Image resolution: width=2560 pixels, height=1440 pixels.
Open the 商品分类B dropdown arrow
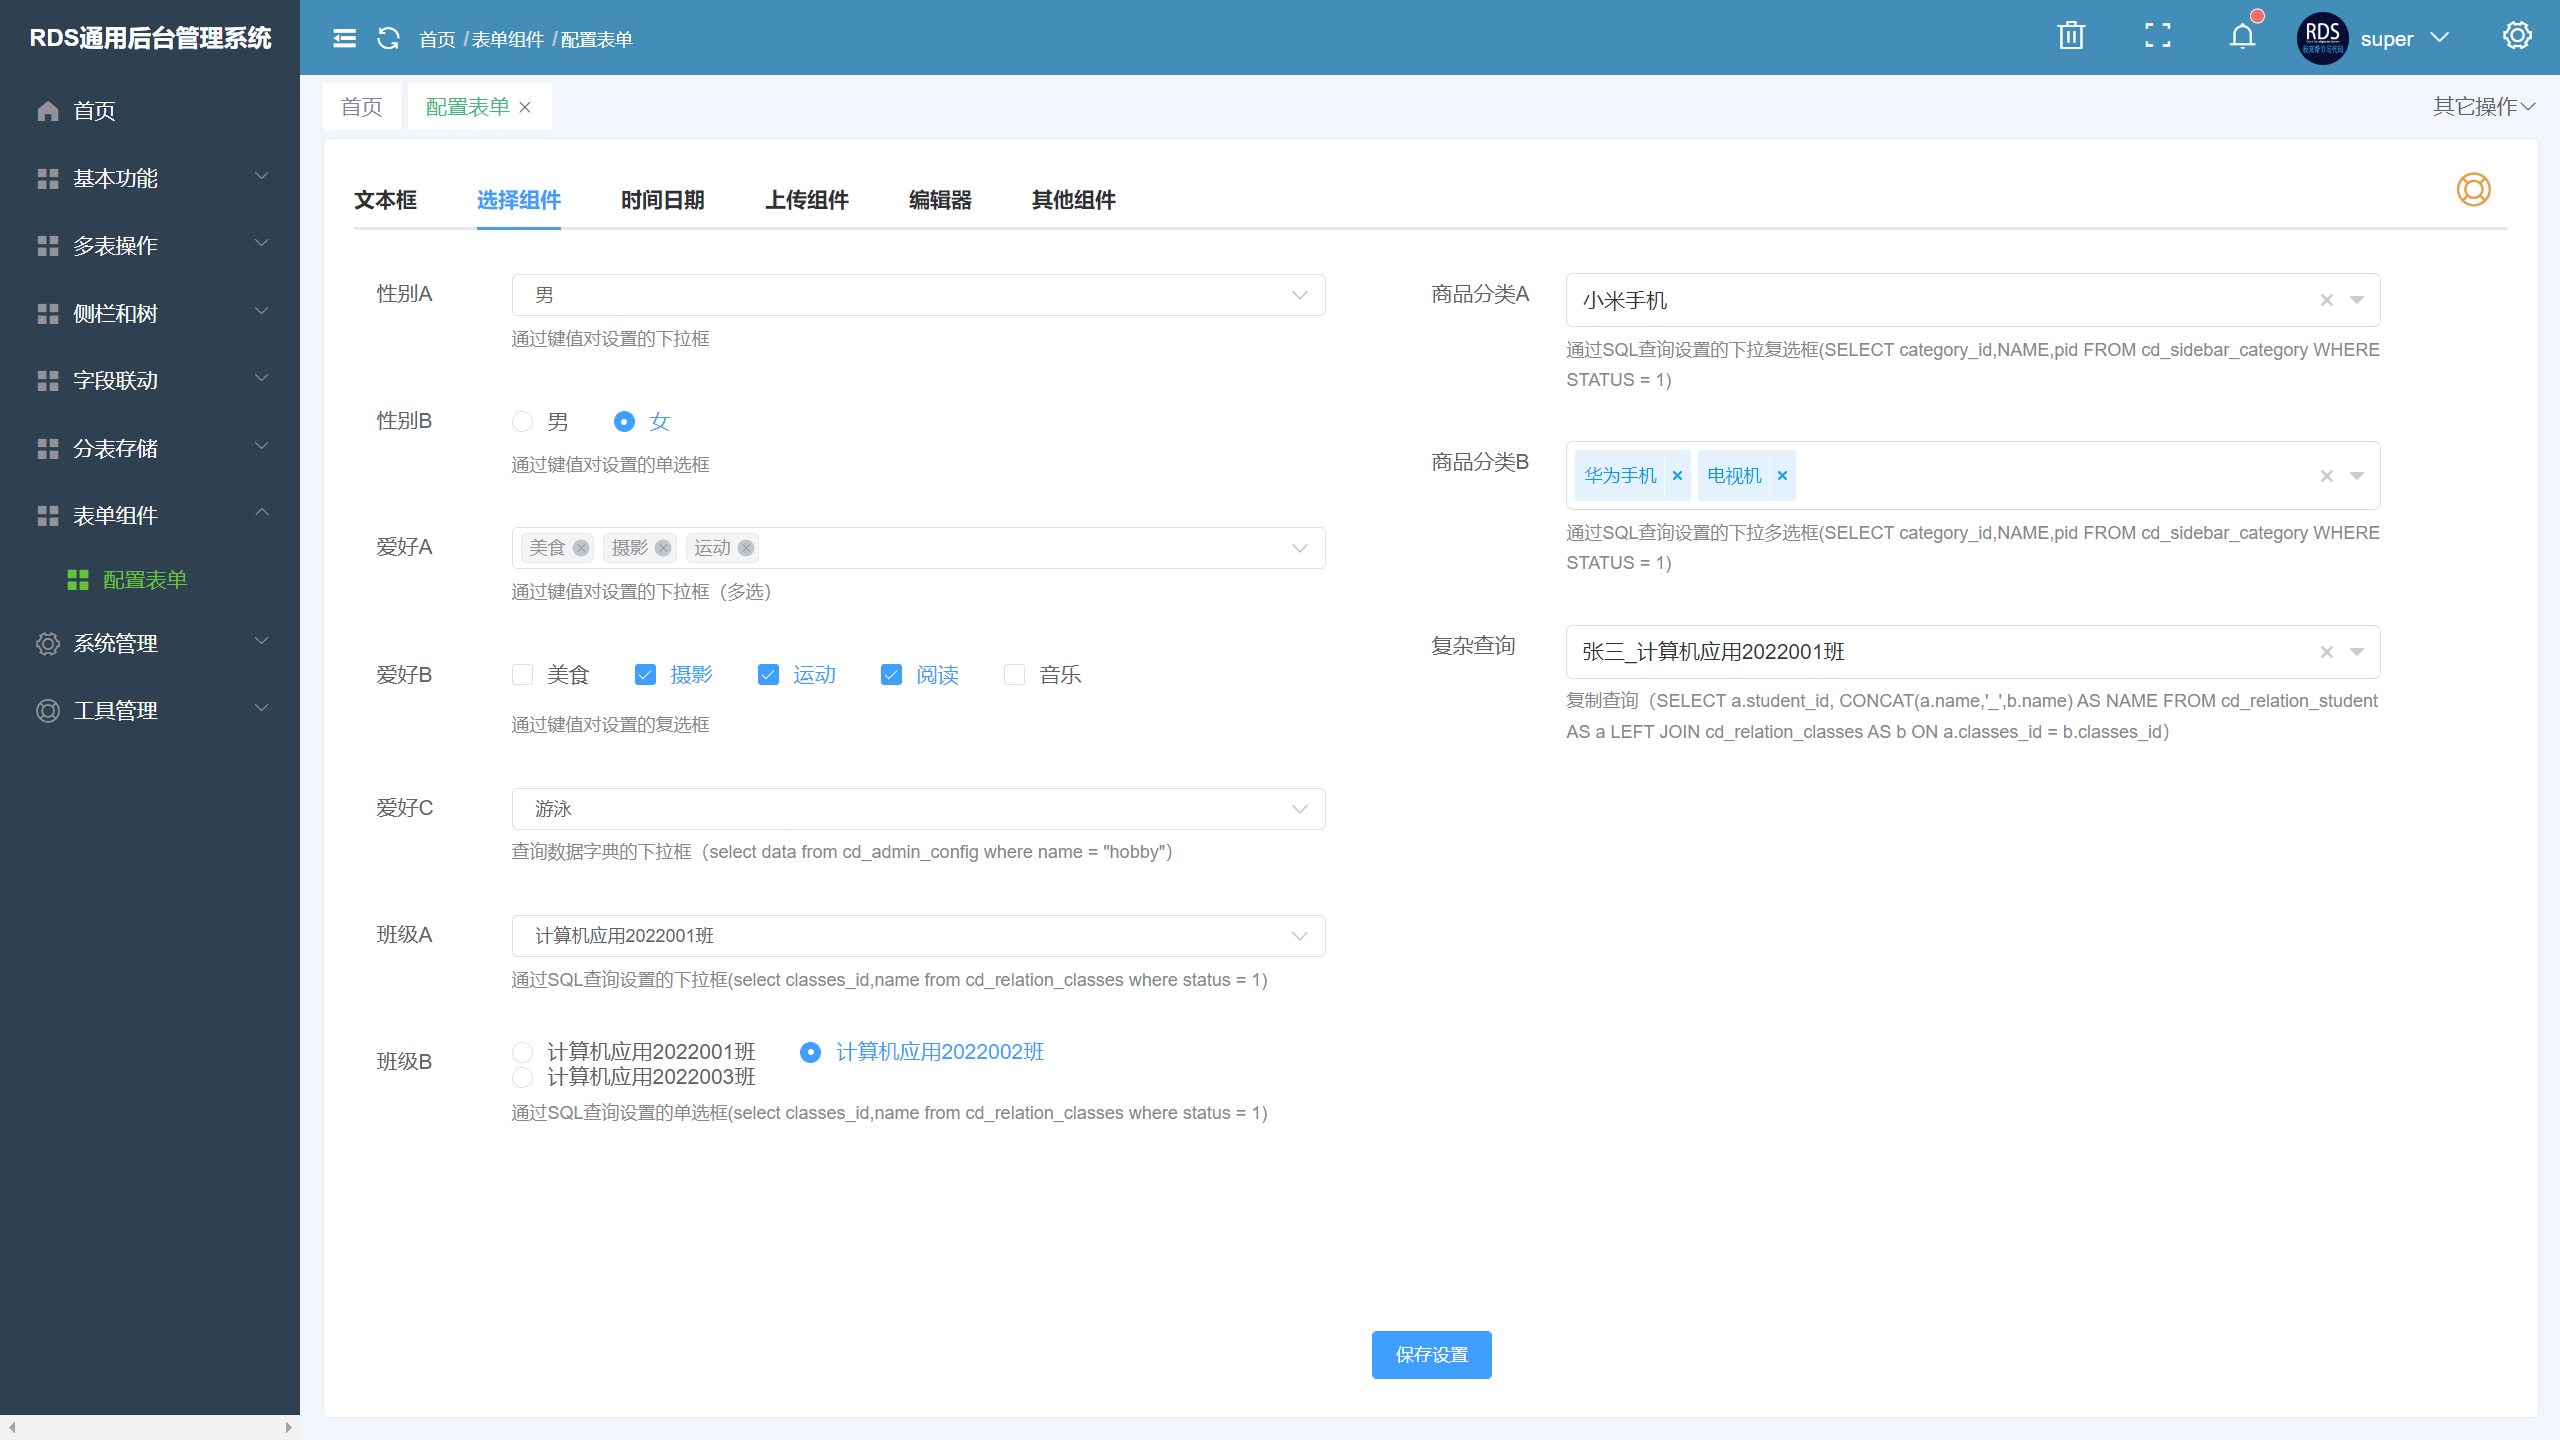[2357, 476]
